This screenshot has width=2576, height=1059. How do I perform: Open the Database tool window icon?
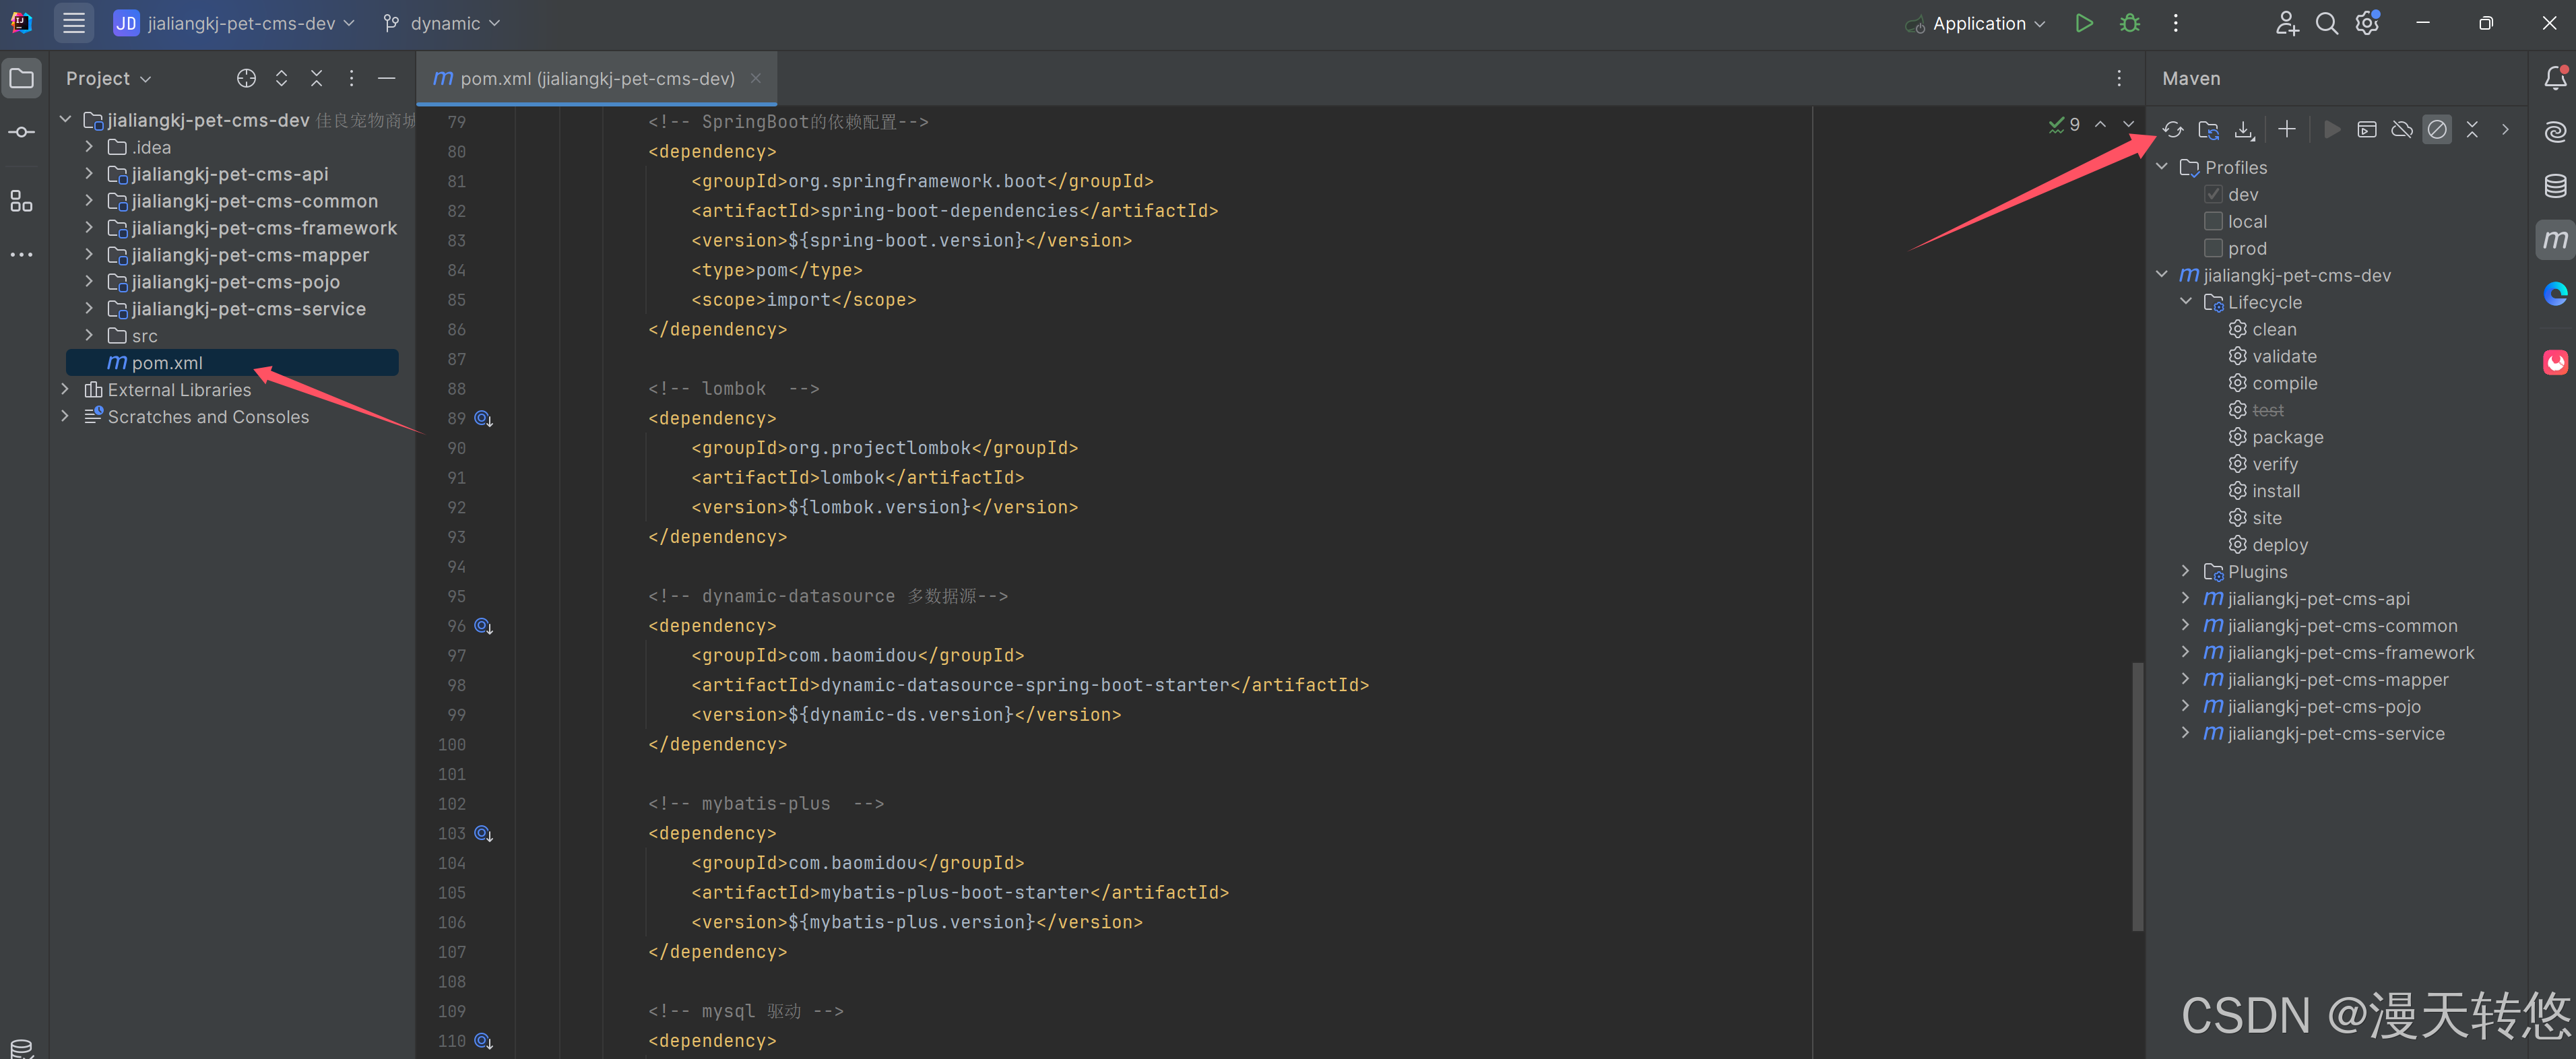(2555, 186)
